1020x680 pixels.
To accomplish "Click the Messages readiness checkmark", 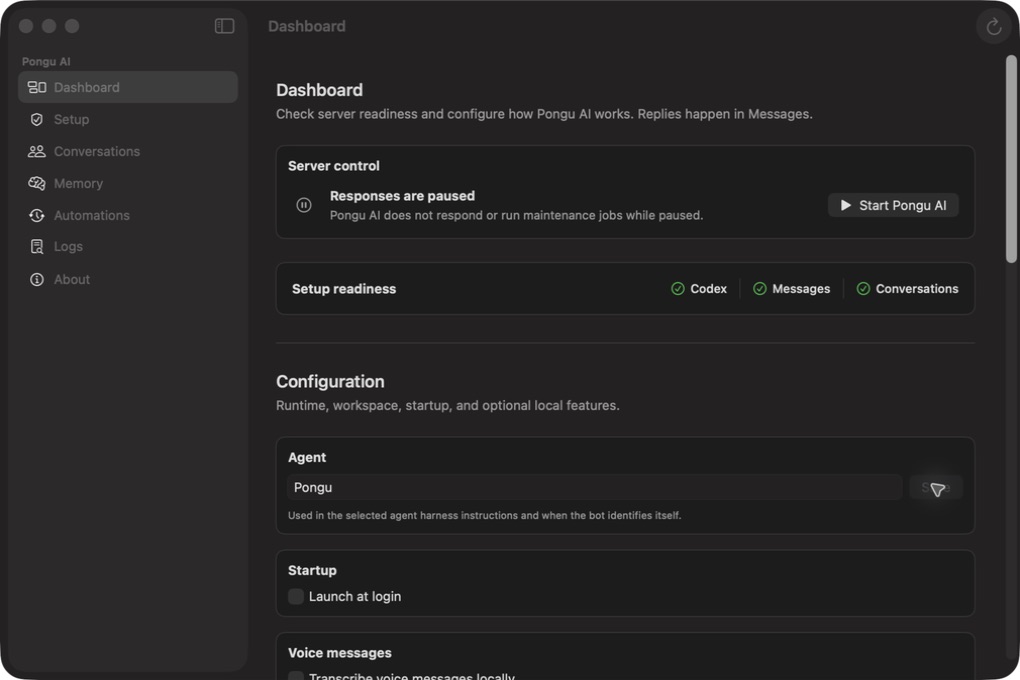I will pyautogui.click(x=760, y=288).
